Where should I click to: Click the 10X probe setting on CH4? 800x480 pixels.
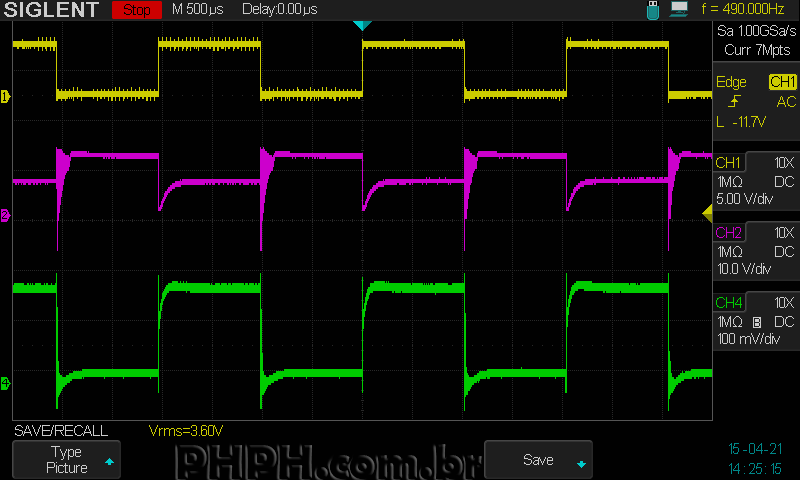784,302
